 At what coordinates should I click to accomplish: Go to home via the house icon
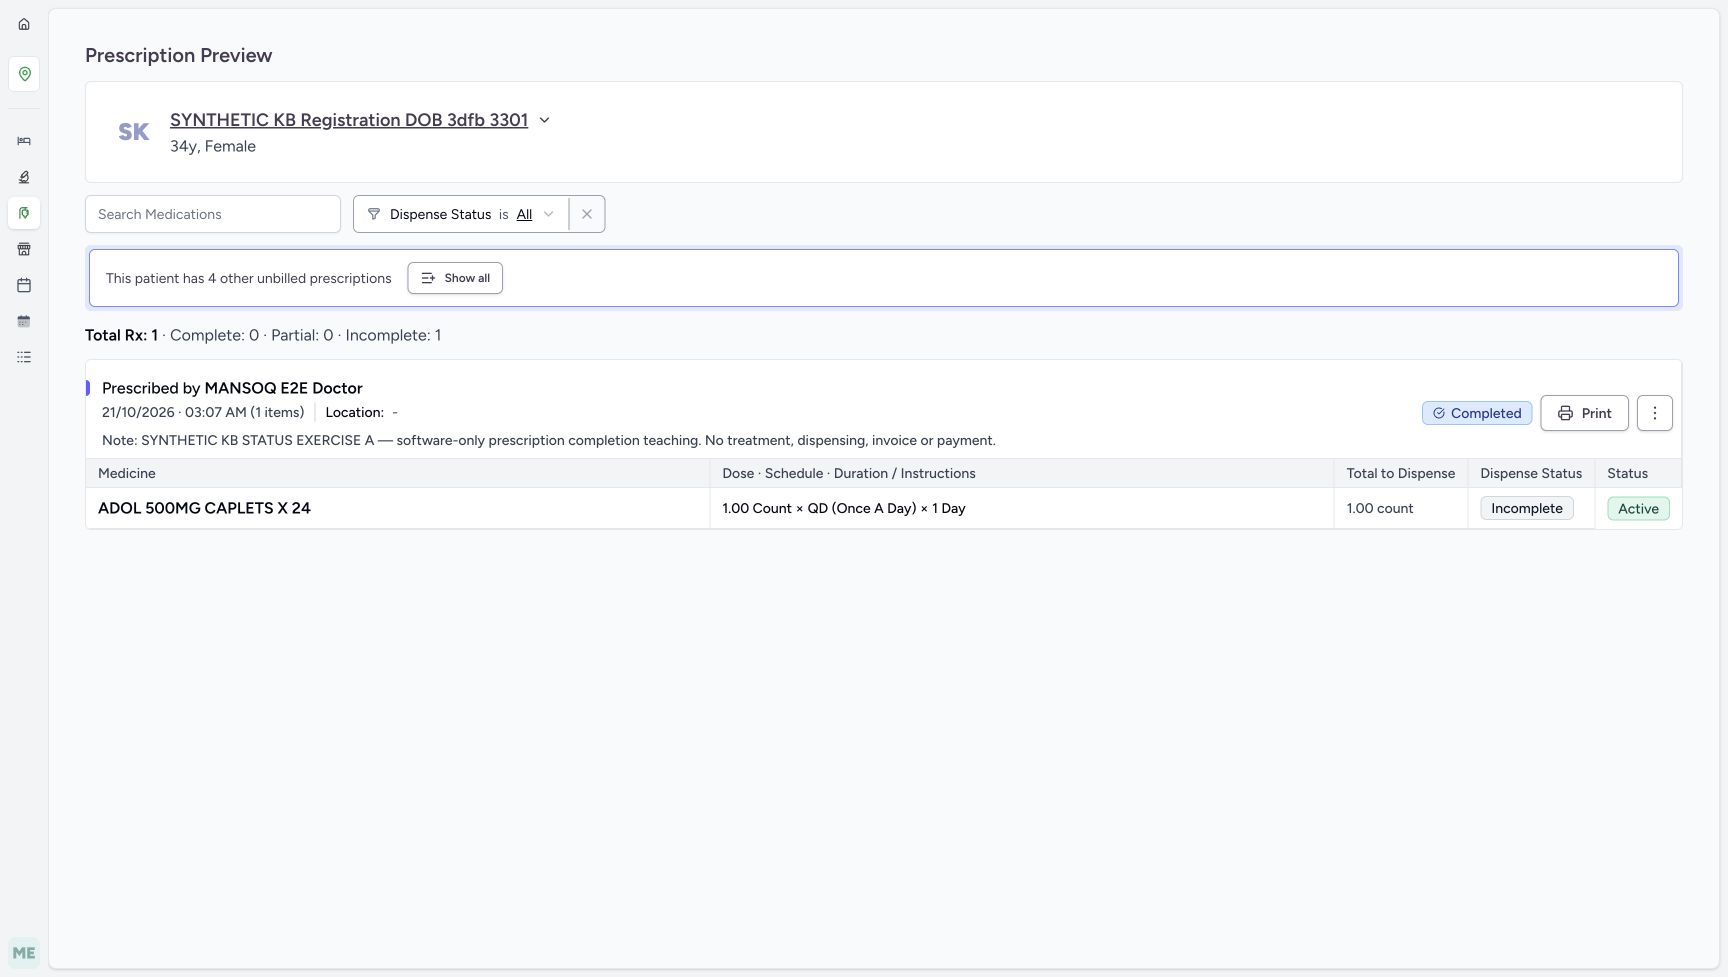click(24, 24)
